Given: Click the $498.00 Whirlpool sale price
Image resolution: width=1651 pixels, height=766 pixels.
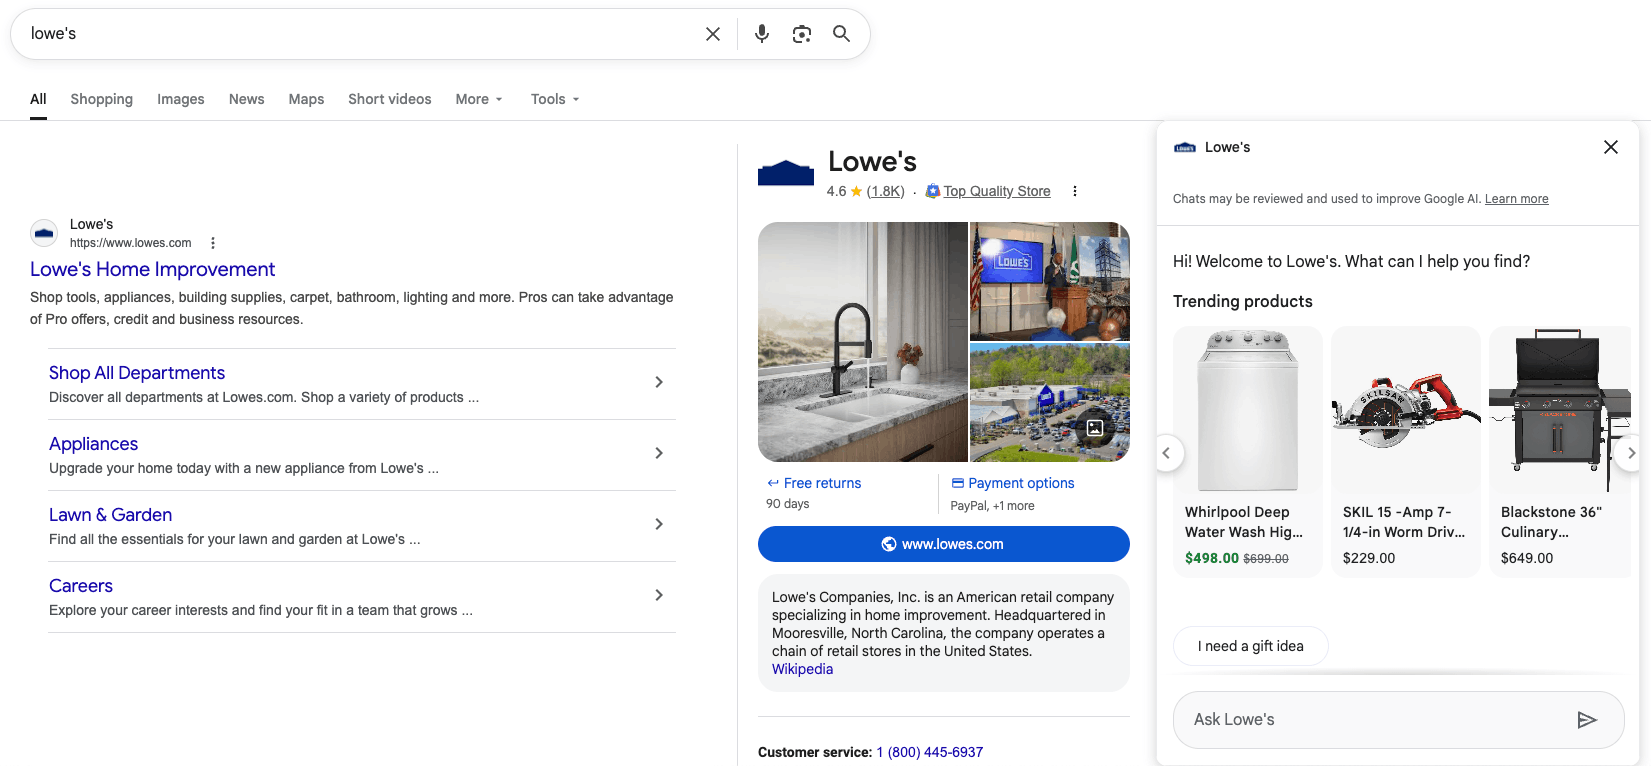Looking at the screenshot, I should (x=1212, y=558).
